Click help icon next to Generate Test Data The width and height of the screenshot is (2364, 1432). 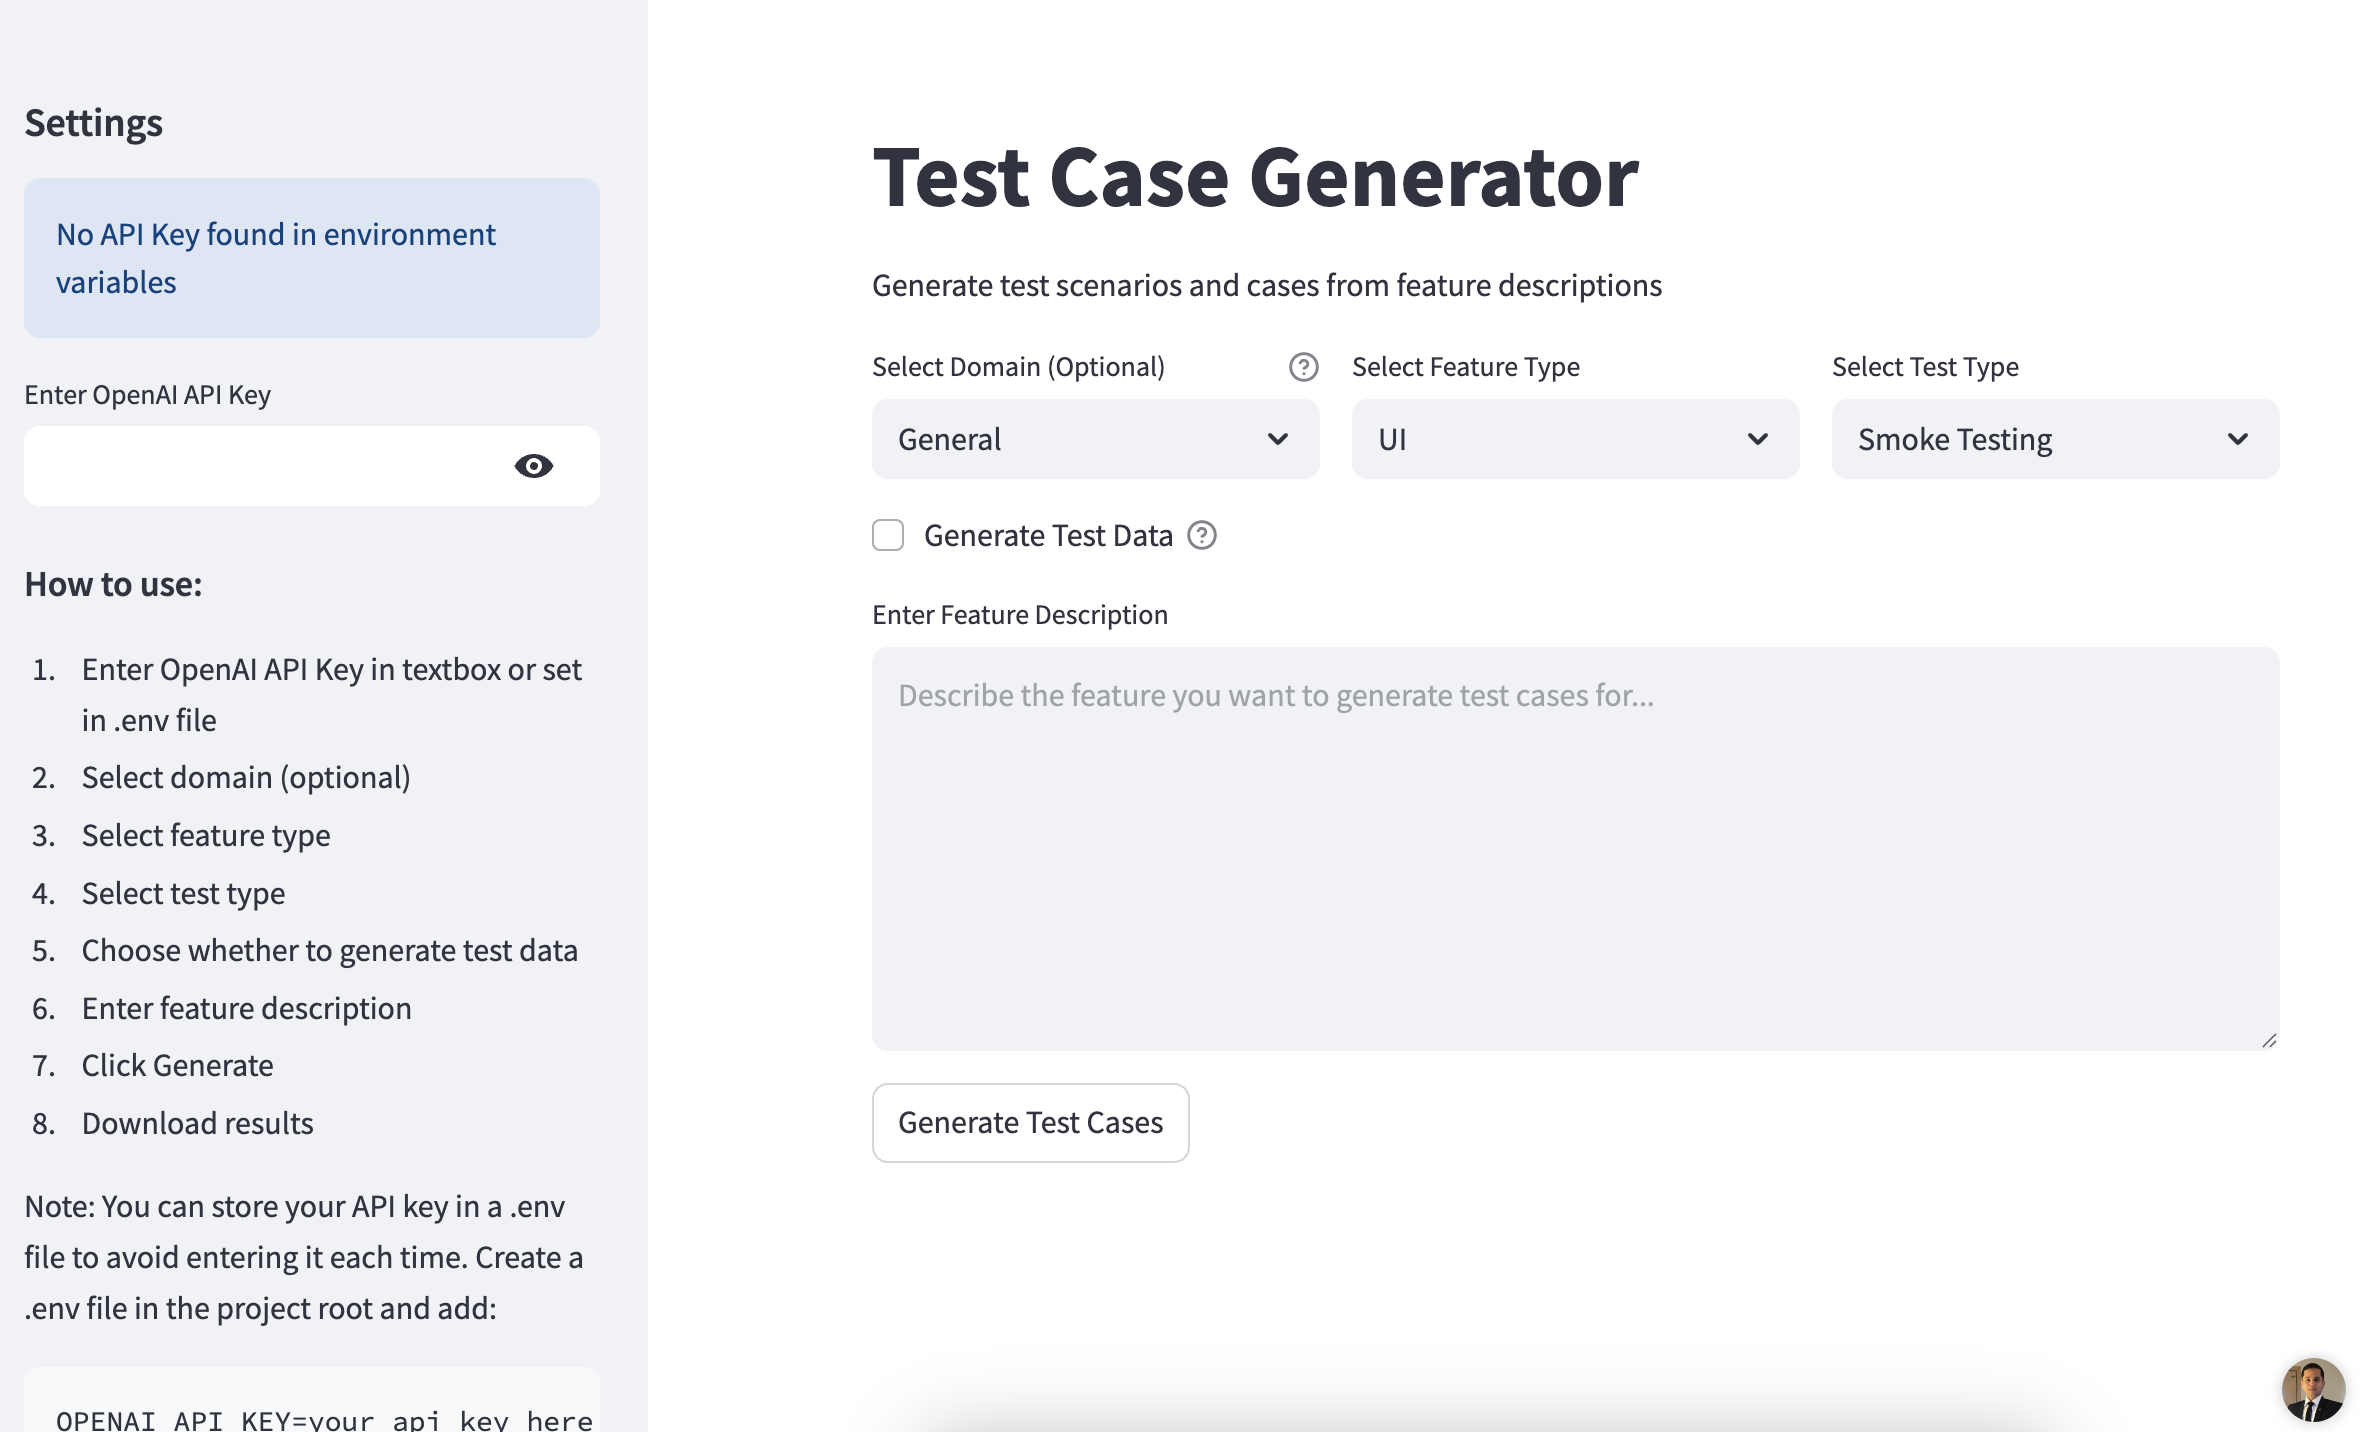(1201, 536)
